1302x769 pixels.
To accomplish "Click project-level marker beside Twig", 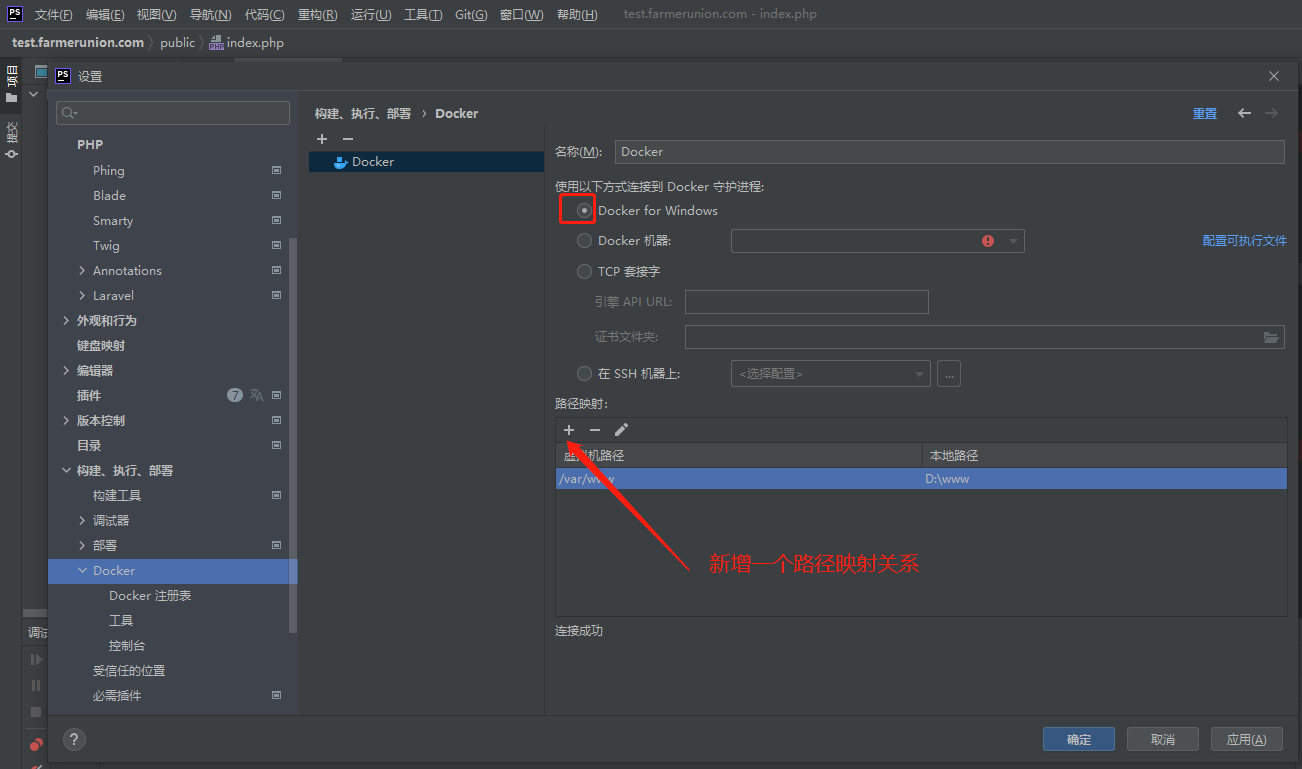I will click(277, 246).
